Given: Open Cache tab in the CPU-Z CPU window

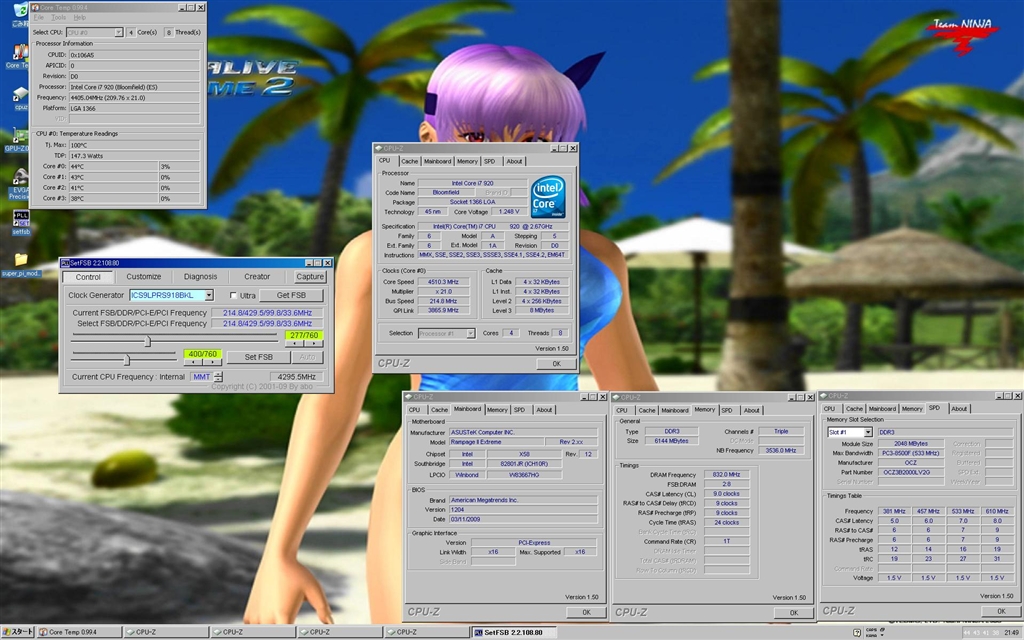Looking at the screenshot, I should (x=409, y=161).
